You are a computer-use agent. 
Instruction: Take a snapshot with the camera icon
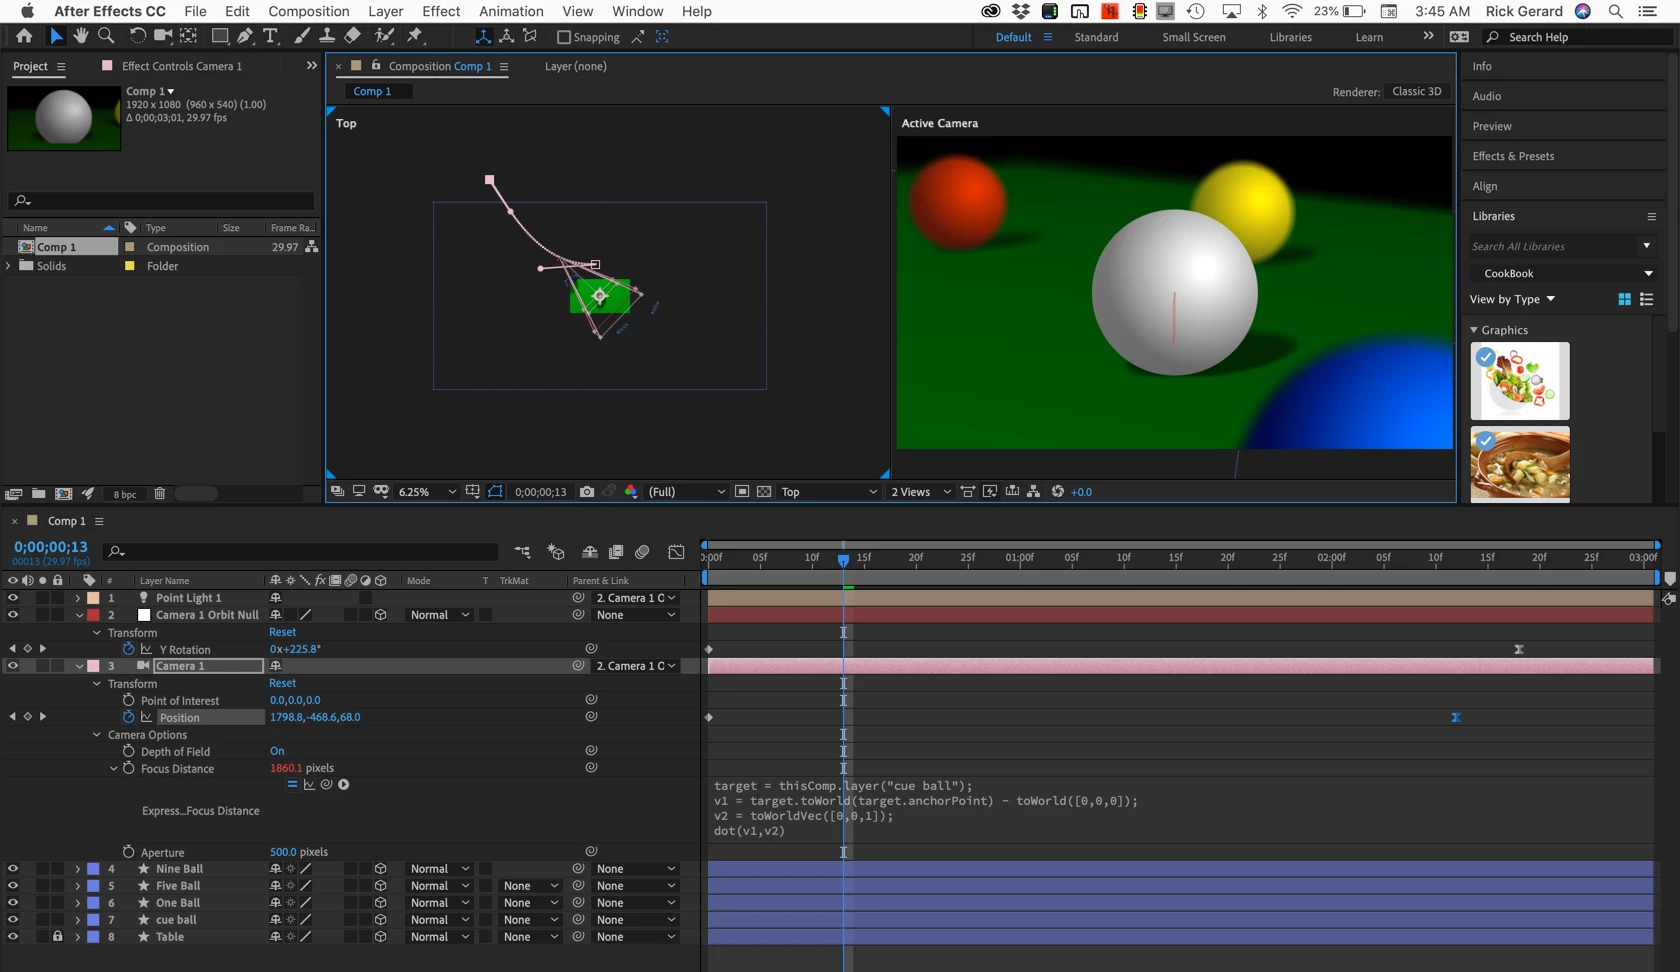pyautogui.click(x=587, y=492)
